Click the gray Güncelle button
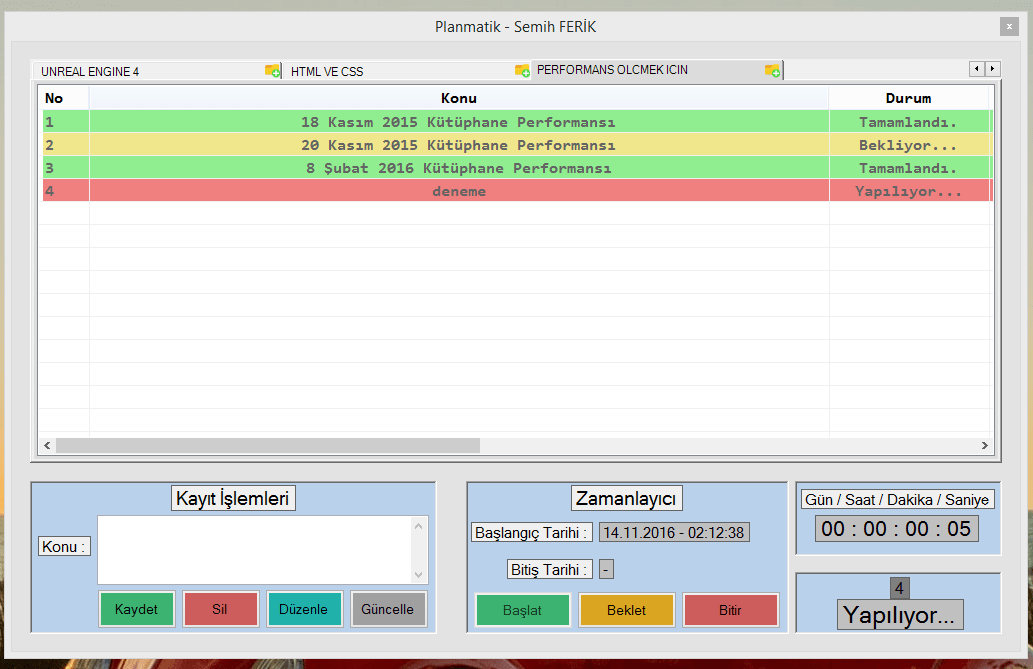Viewport: 1033px width, 669px height. click(x=389, y=610)
